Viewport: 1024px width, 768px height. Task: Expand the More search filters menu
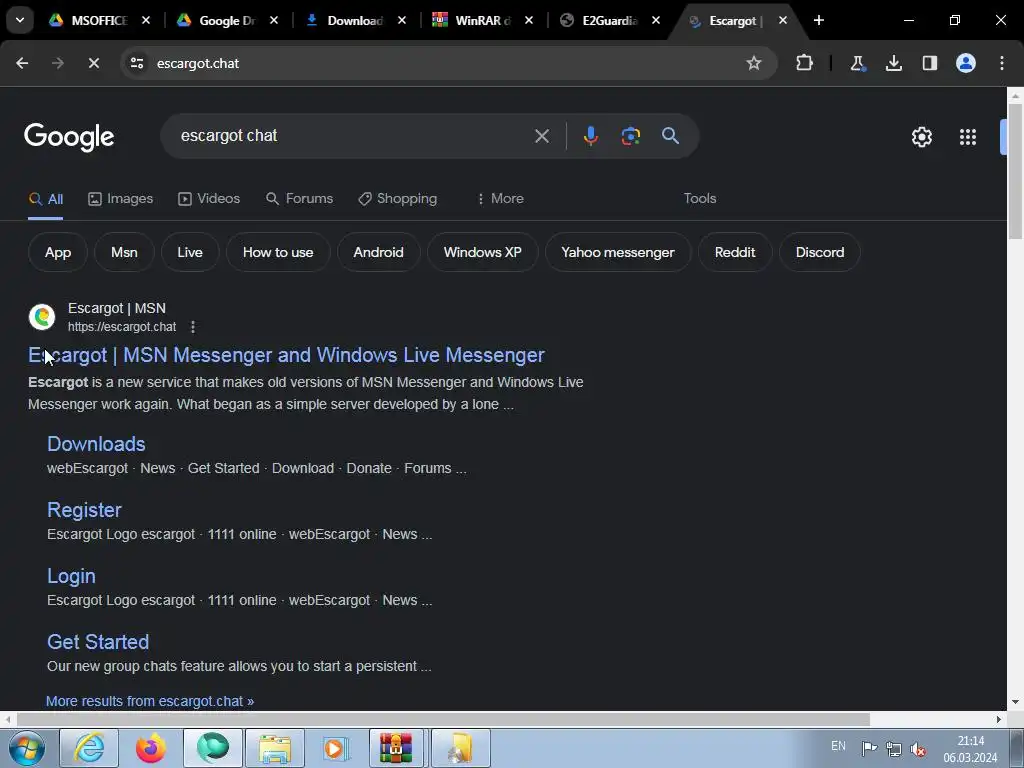[x=500, y=199]
